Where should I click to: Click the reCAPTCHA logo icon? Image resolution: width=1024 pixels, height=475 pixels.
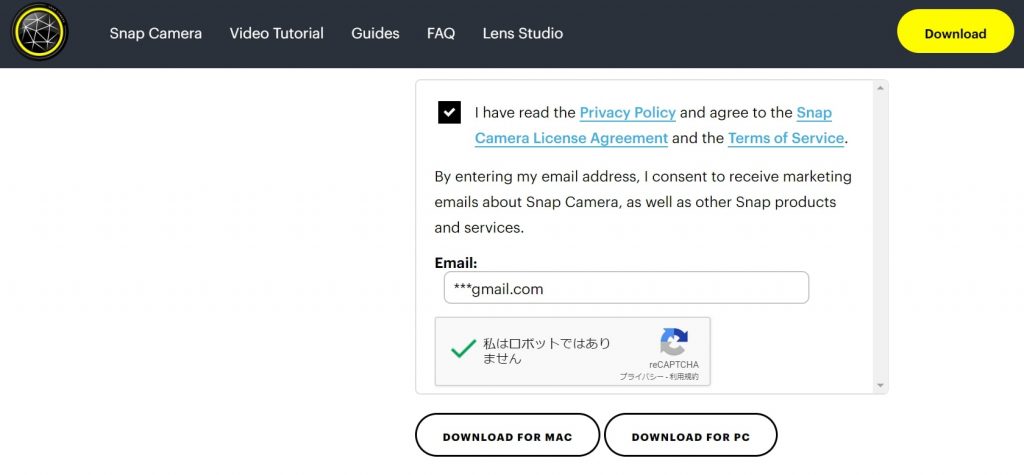point(674,342)
